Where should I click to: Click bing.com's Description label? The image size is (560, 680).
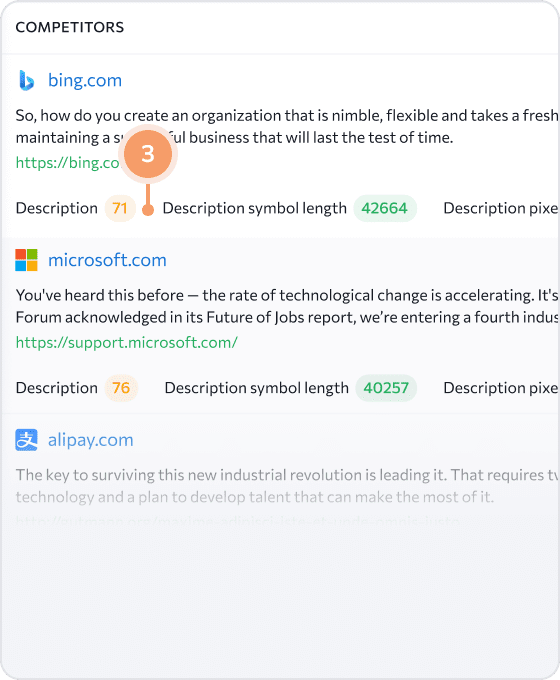pyautogui.click(x=57, y=208)
